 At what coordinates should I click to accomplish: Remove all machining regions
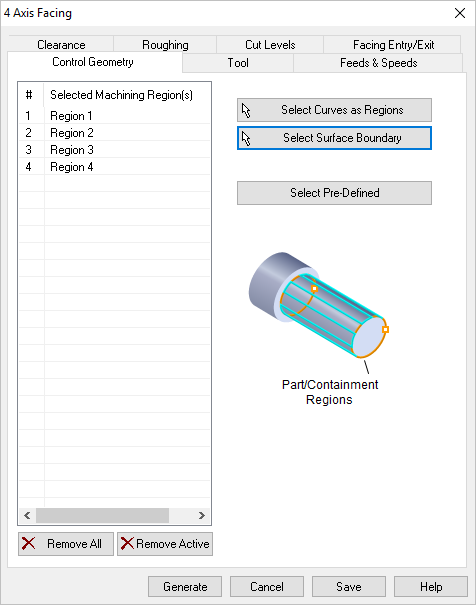(x=66, y=544)
